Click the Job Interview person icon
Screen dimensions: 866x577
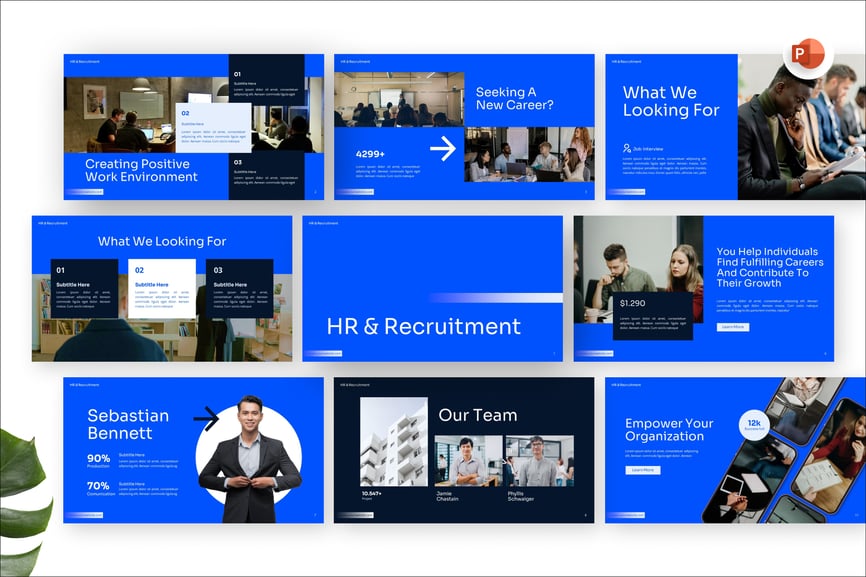point(627,148)
